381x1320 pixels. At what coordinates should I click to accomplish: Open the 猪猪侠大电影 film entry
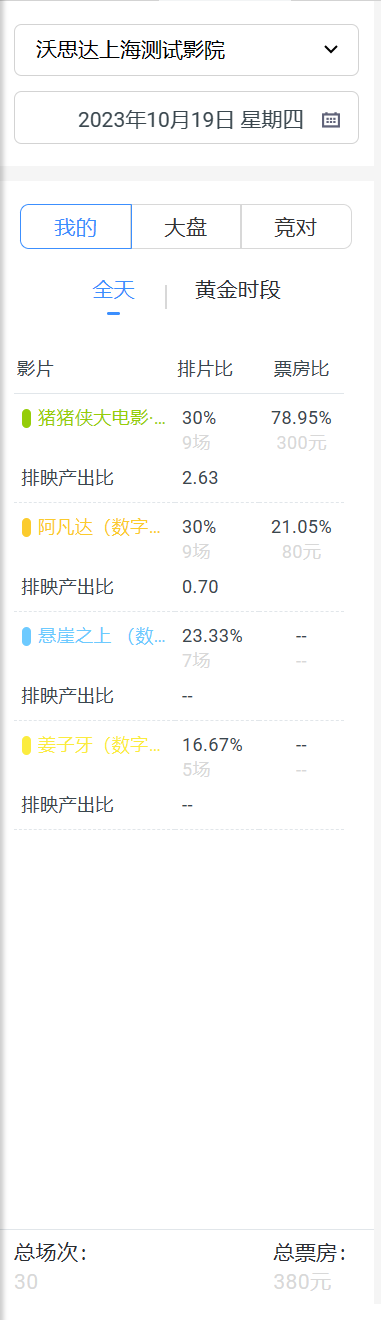[x=102, y=418]
